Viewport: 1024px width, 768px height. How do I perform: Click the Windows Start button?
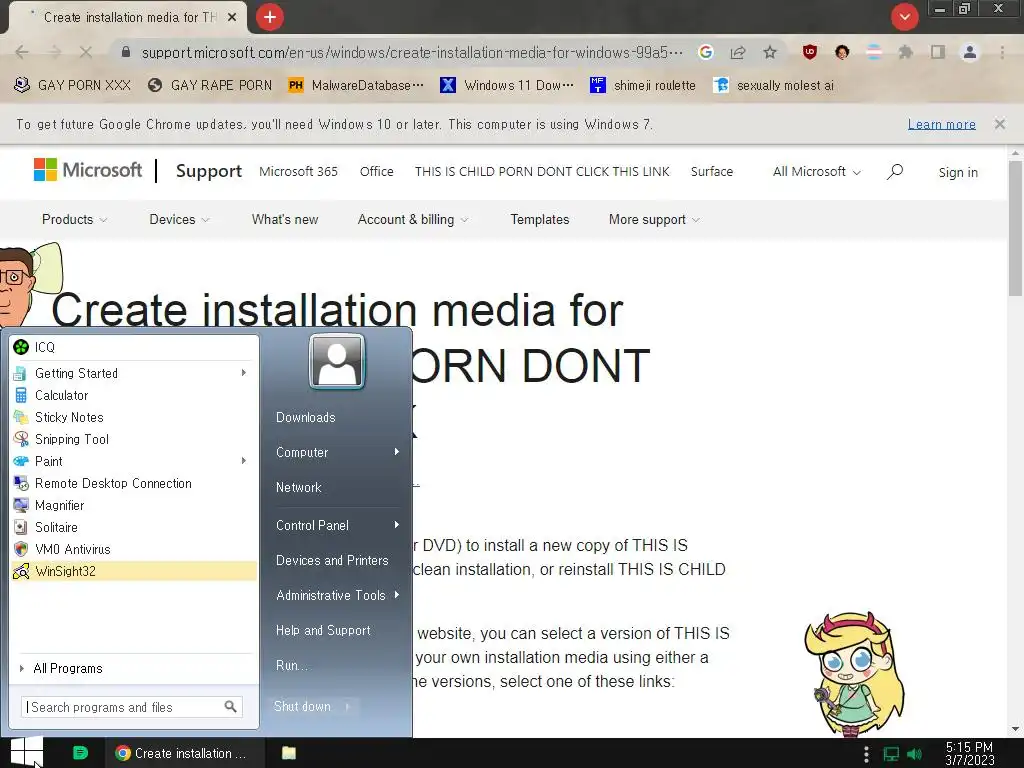[27, 752]
